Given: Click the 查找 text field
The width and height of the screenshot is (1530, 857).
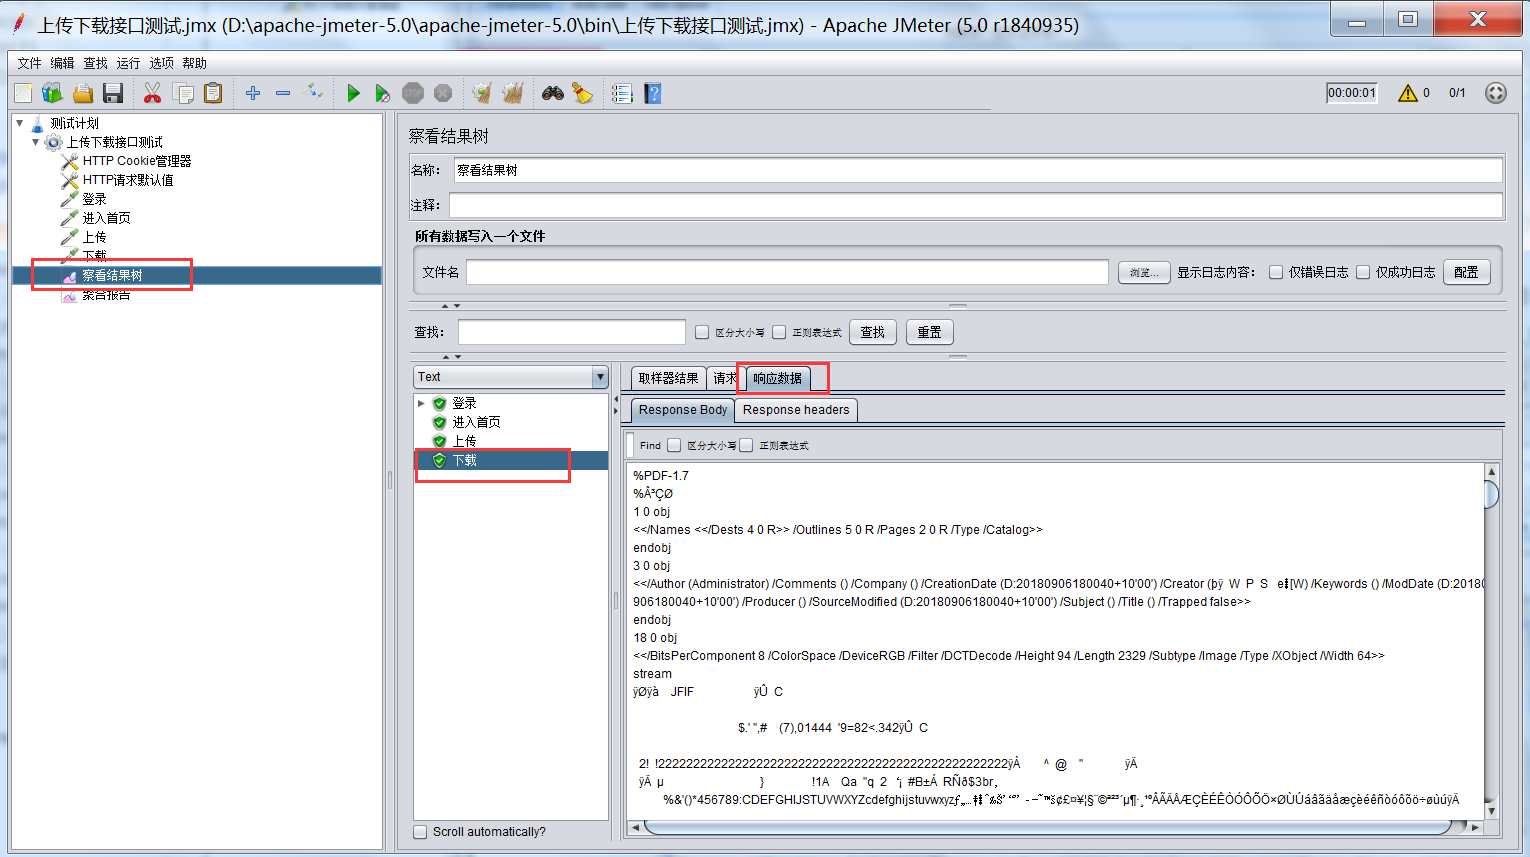Looking at the screenshot, I should [x=572, y=332].
